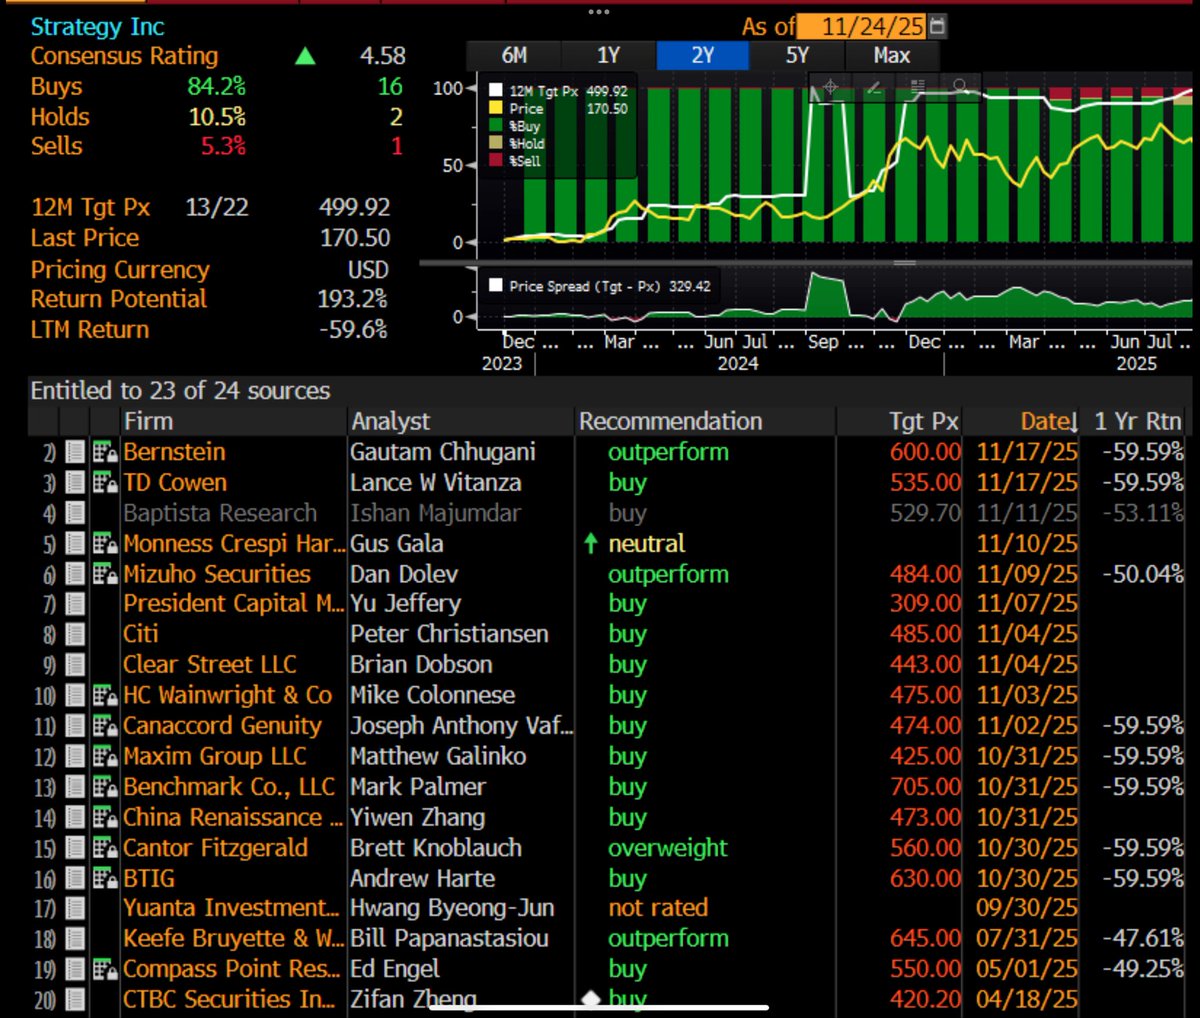
Task: Sort by the Date column header
Action: 1048,421
